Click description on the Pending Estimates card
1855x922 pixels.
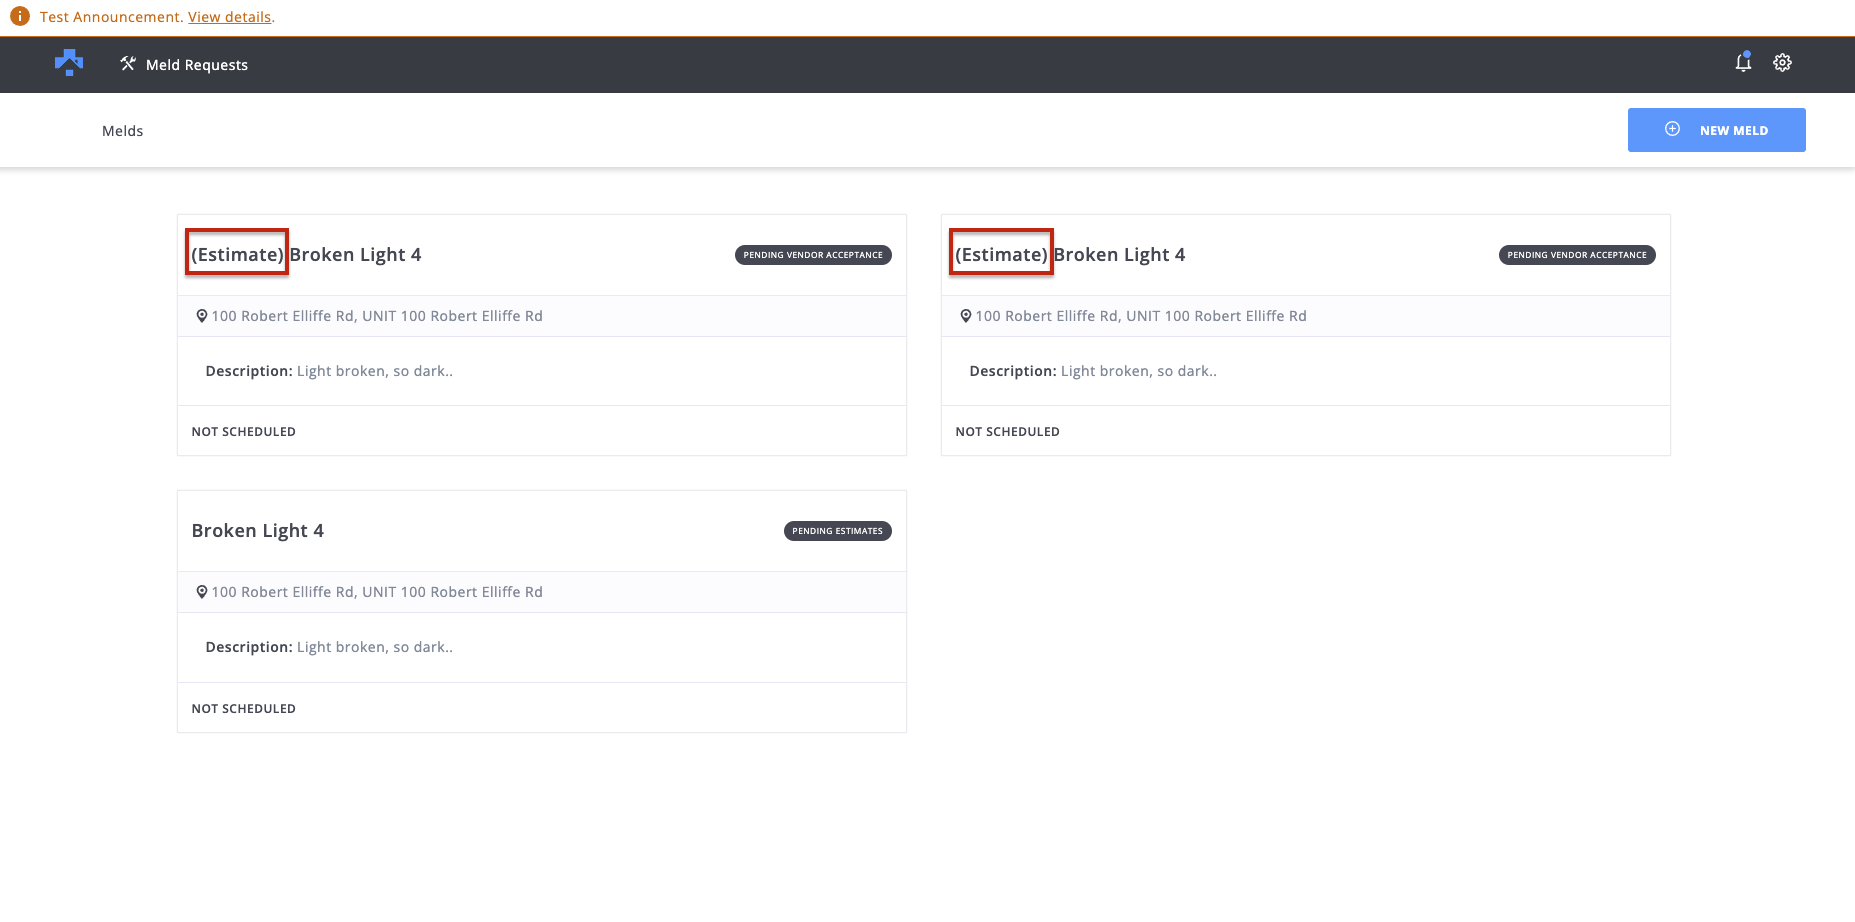point(329,647)
